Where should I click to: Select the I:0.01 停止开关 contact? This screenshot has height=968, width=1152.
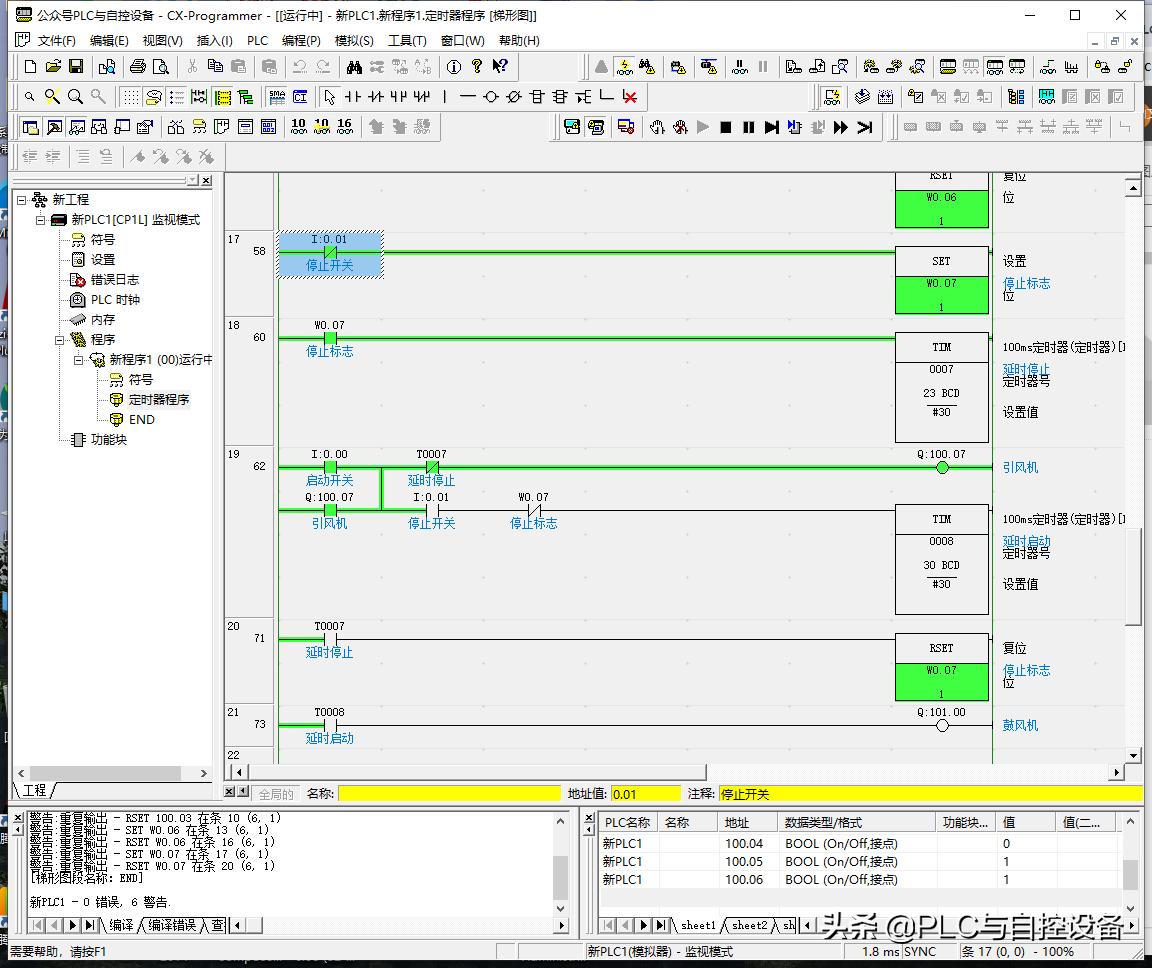tap(329, 253)
